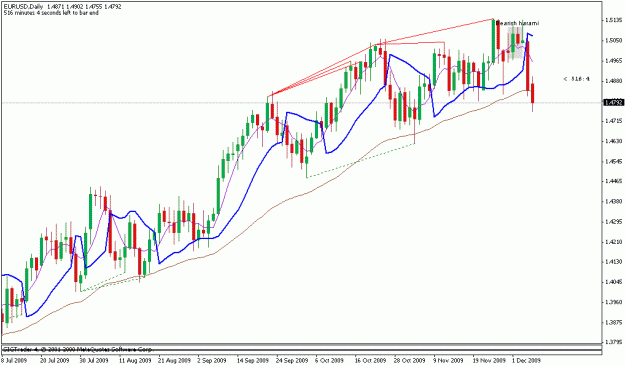Click the 'EURUSD,Daily' chart title text

(x=23, y=7)
